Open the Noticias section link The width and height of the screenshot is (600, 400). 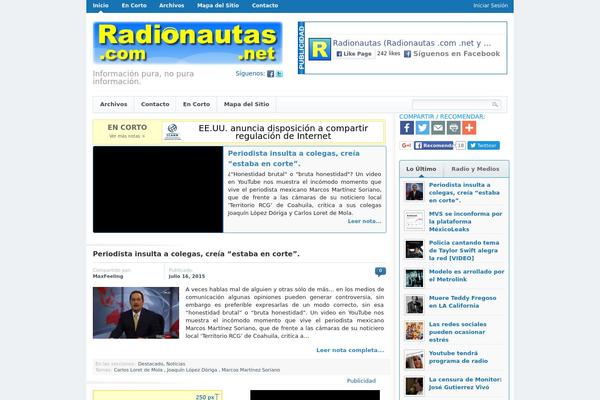tap(176, 364)
